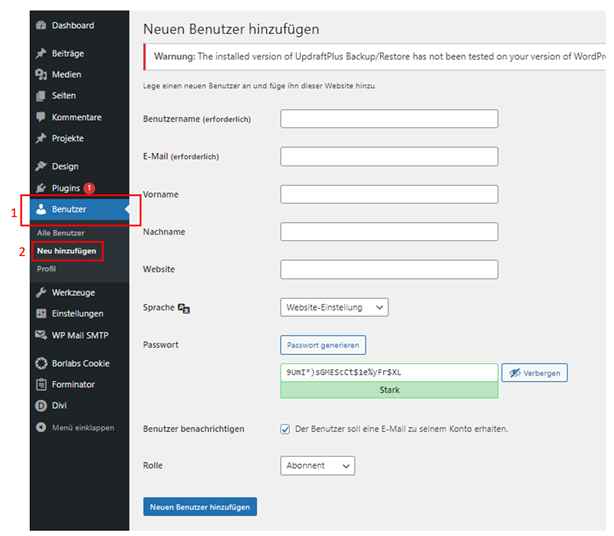Expand the Rolle Abonnent dropdown
The image size is (614, 536).
[317, 466]
